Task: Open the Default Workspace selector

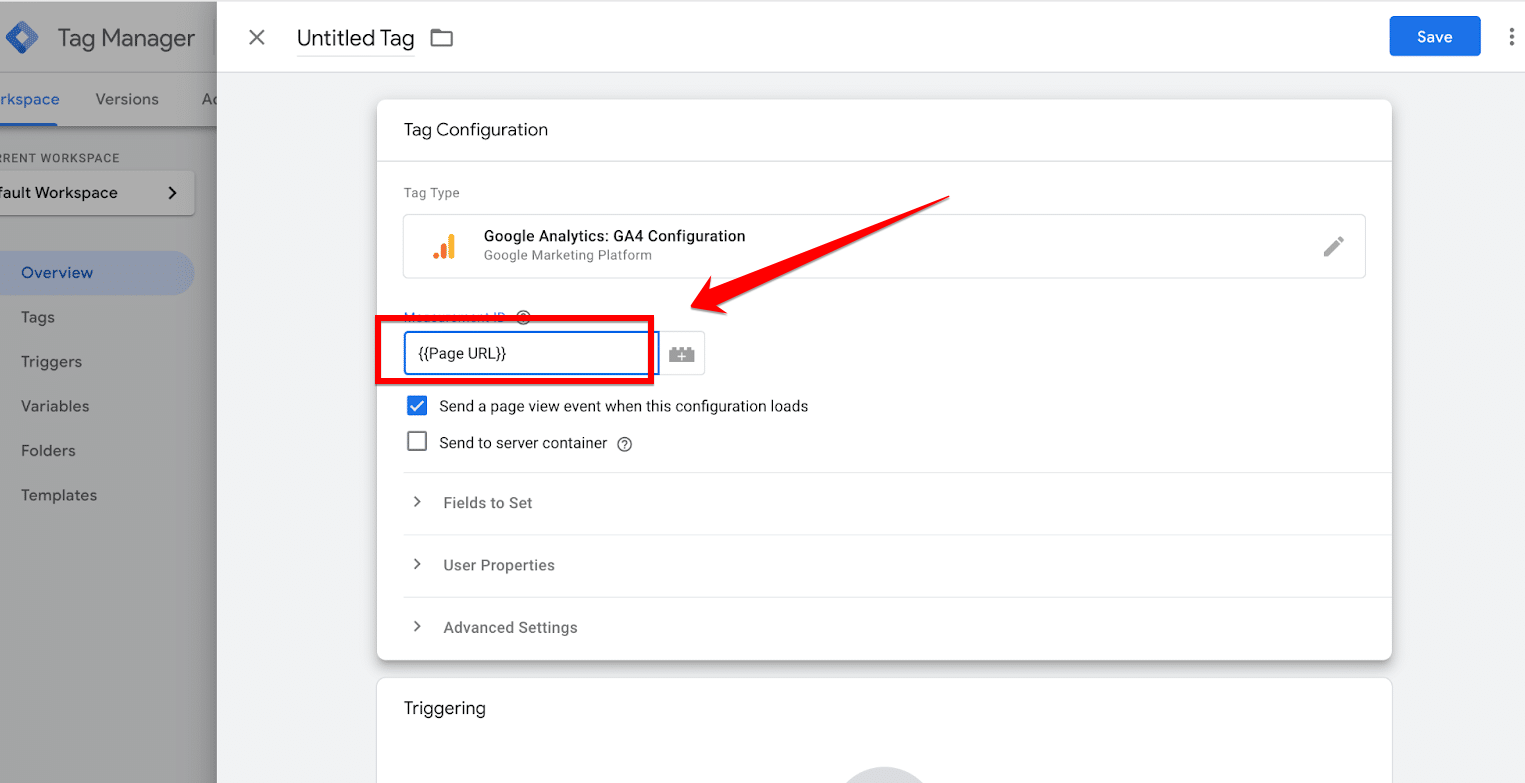Action: click(95, 193)
